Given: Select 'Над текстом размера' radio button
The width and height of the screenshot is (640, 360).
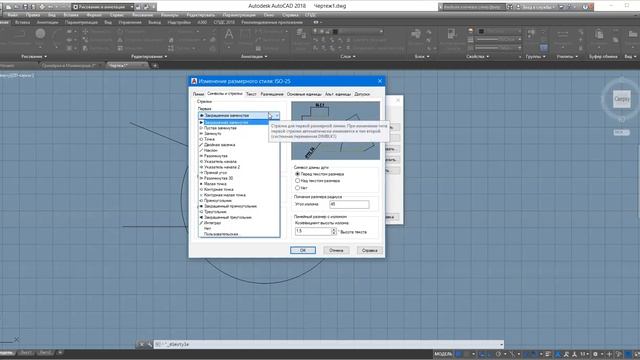Looking at the screenshot, I should (298, 180).
